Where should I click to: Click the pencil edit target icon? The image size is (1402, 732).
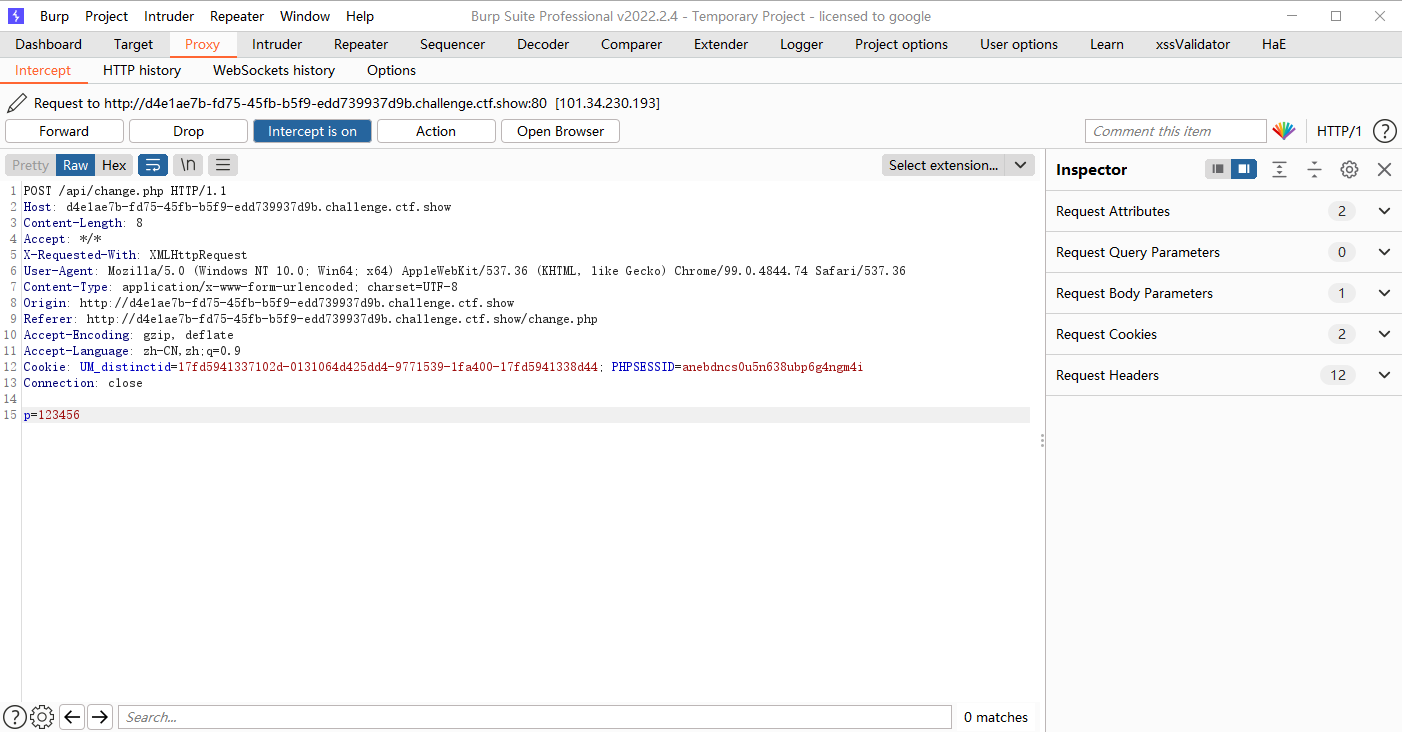(16, 103)
